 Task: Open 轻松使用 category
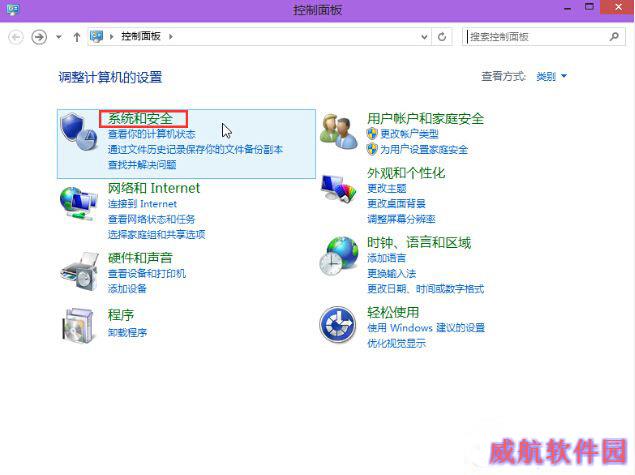(x=393, y=312)
